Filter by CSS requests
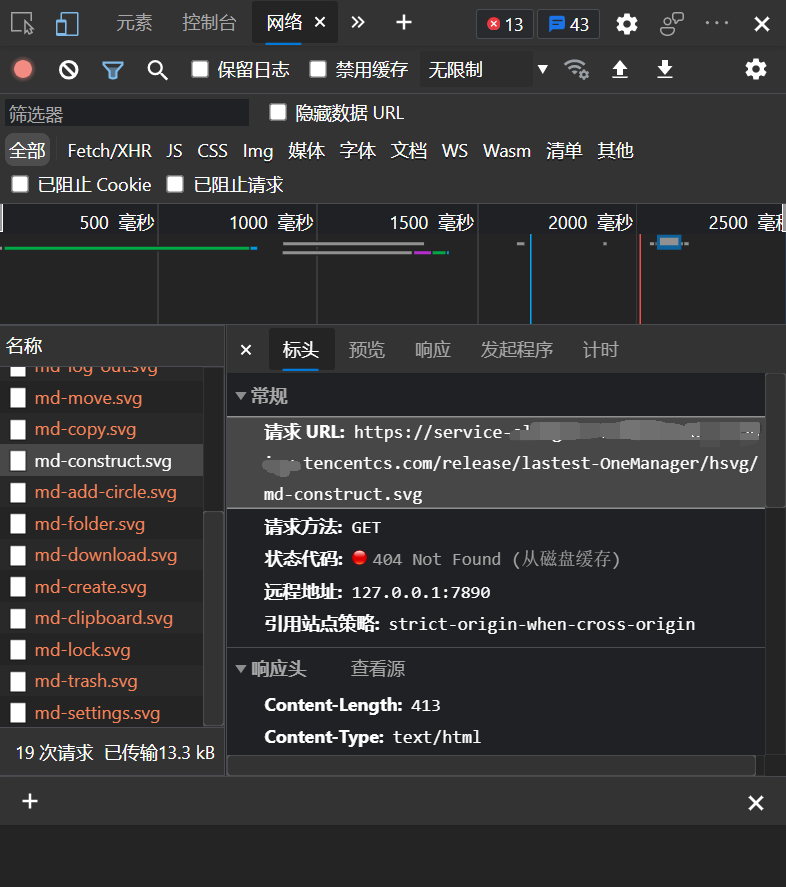The image size is (786, 887). [212, 151]
